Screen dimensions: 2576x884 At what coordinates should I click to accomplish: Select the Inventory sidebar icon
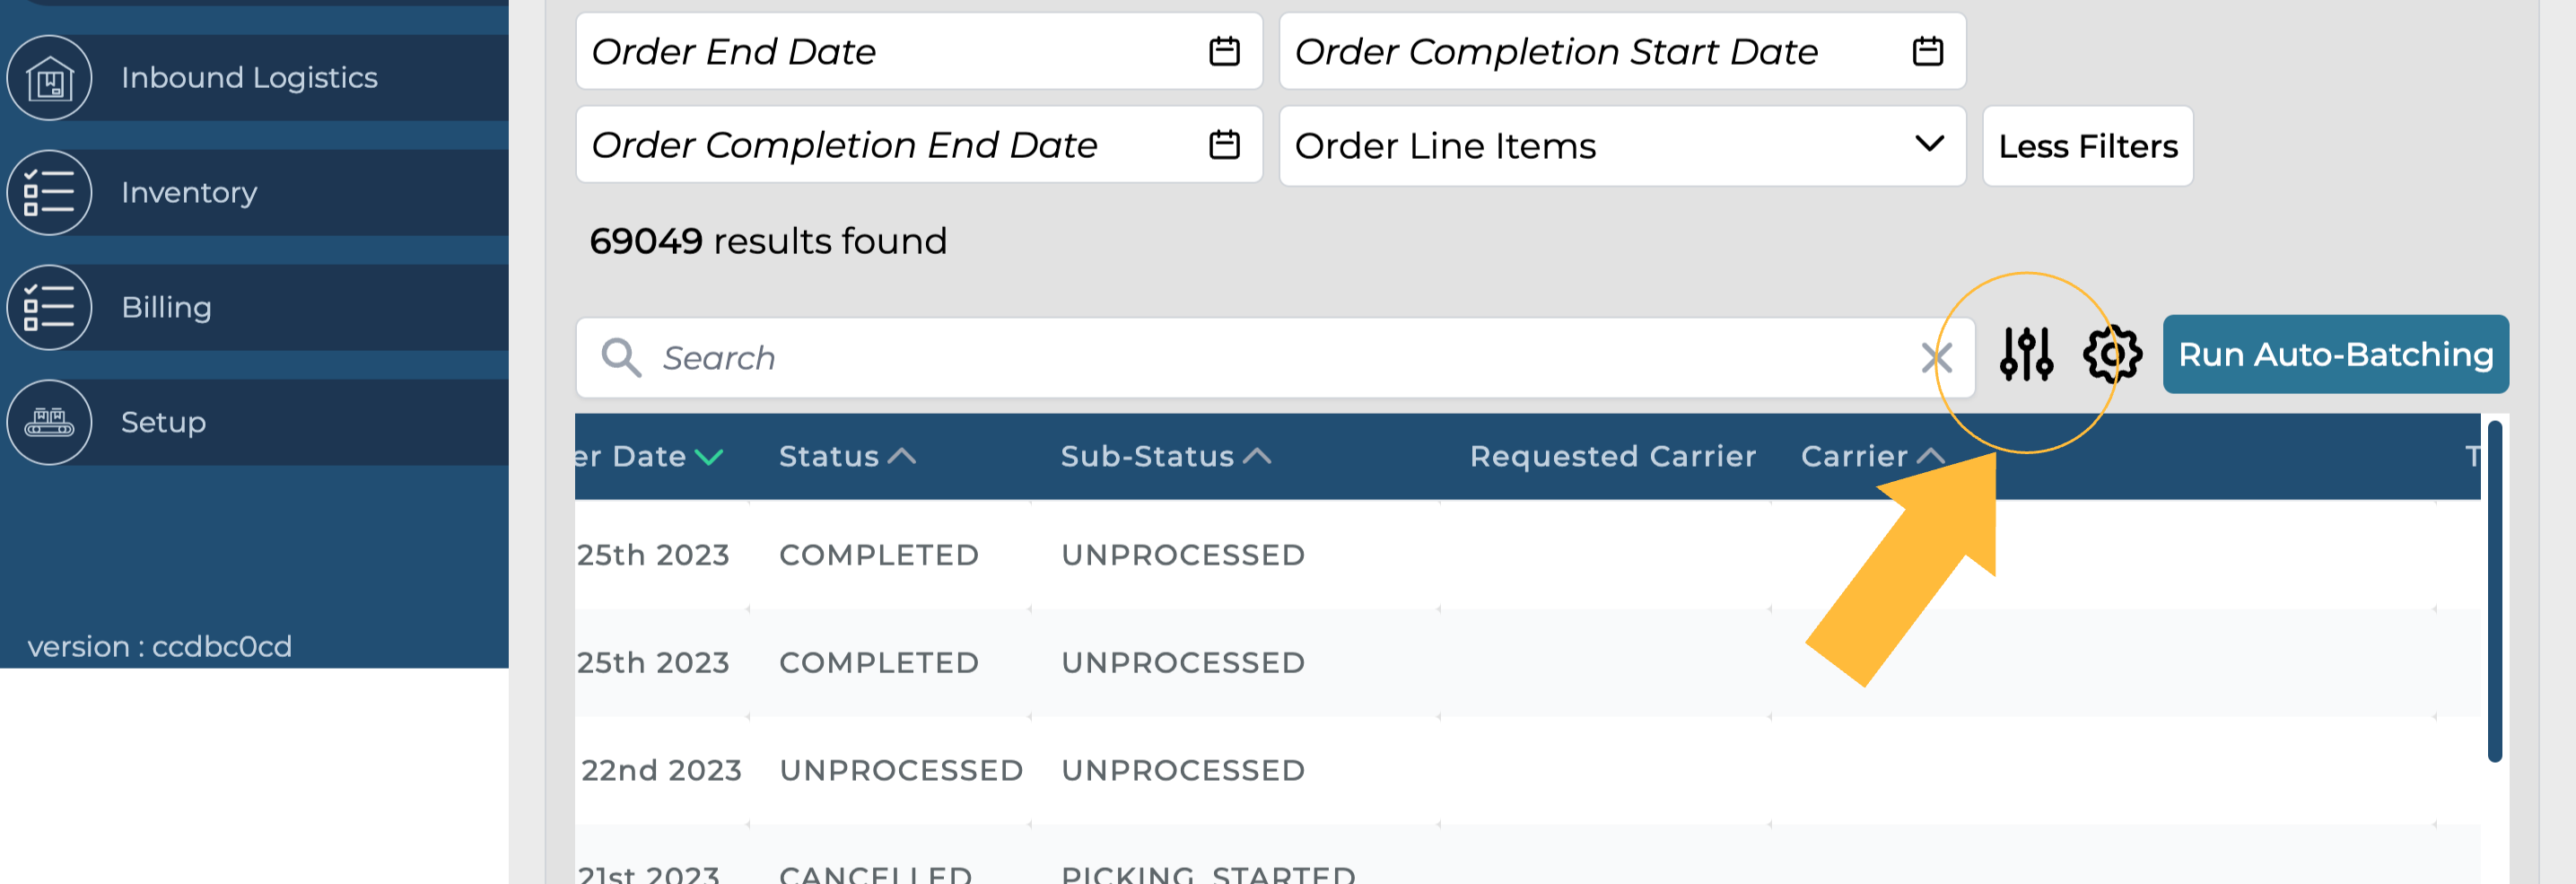pos(50,192)
